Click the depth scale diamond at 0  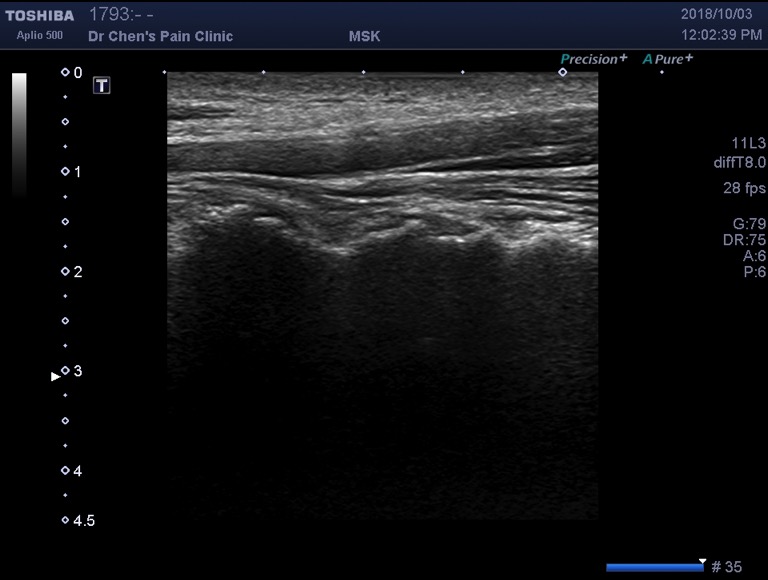65,73
